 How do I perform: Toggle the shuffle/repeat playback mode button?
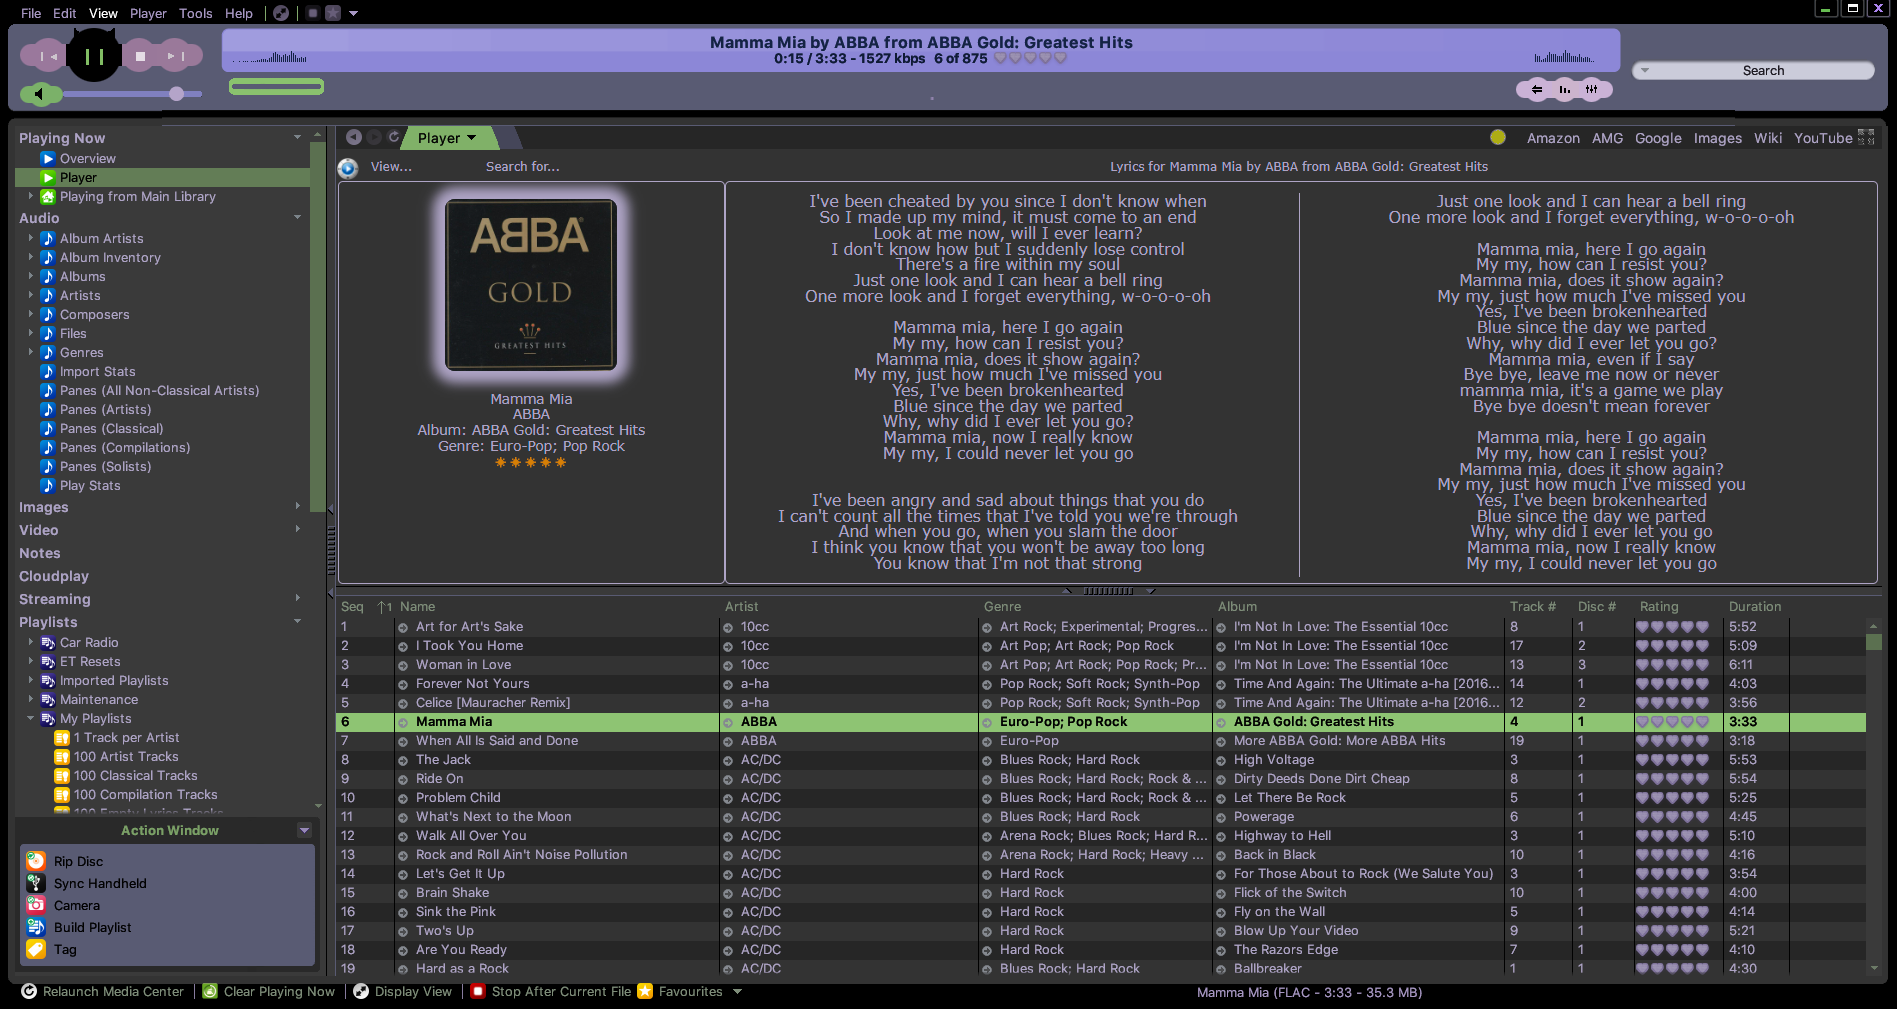[x=1537, y=90]
